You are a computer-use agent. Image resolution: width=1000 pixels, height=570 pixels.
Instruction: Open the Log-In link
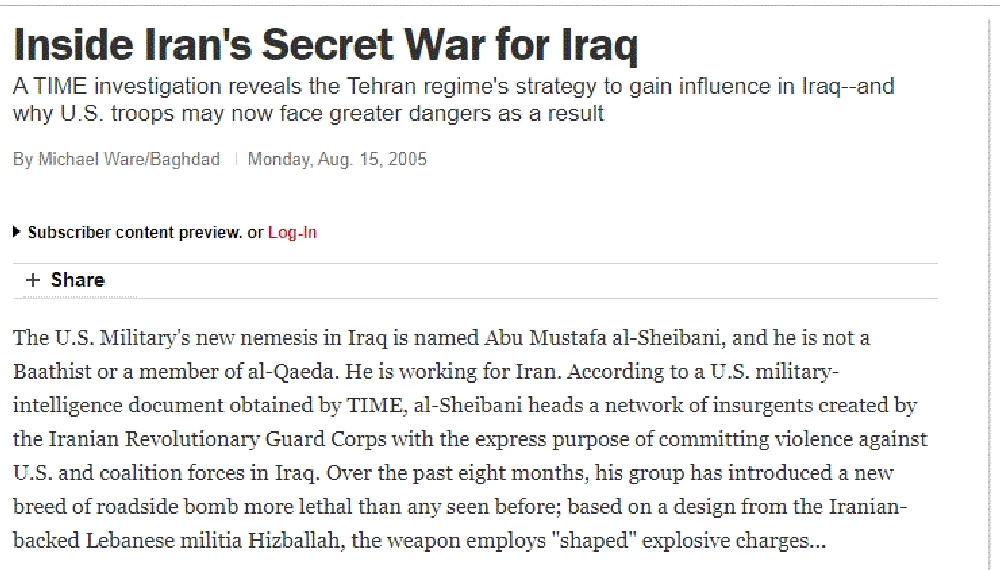tap(292, 232)
